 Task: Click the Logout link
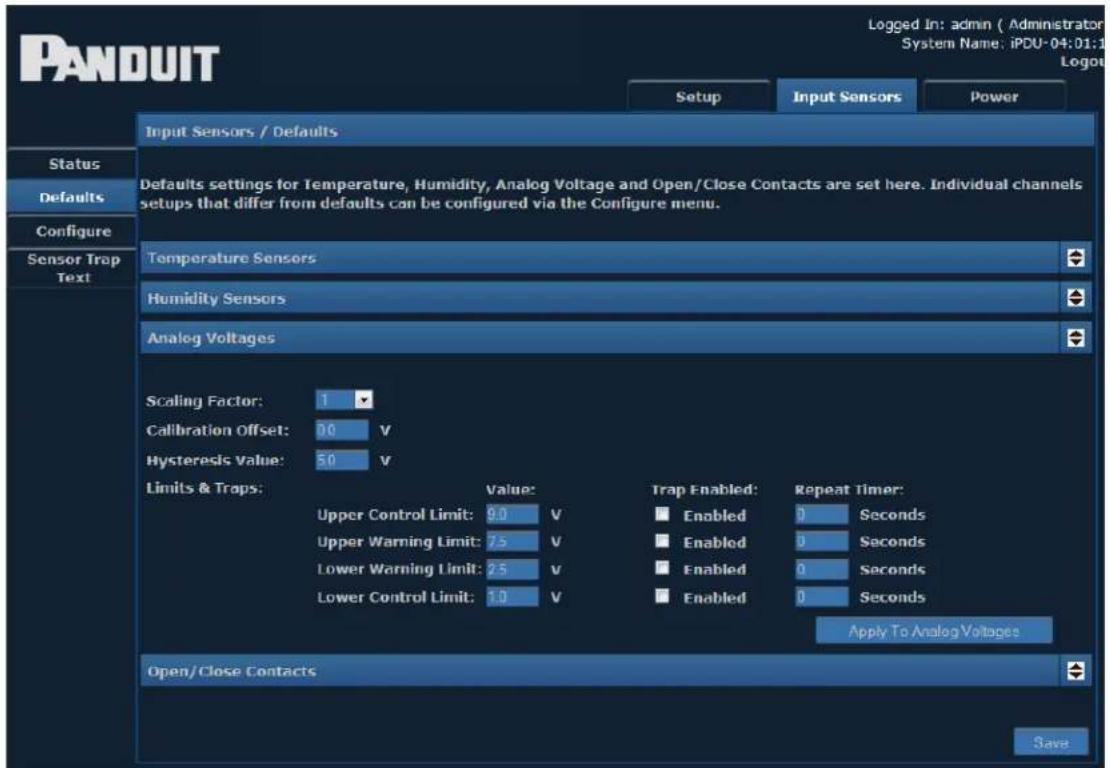(x=1083, y=62)
